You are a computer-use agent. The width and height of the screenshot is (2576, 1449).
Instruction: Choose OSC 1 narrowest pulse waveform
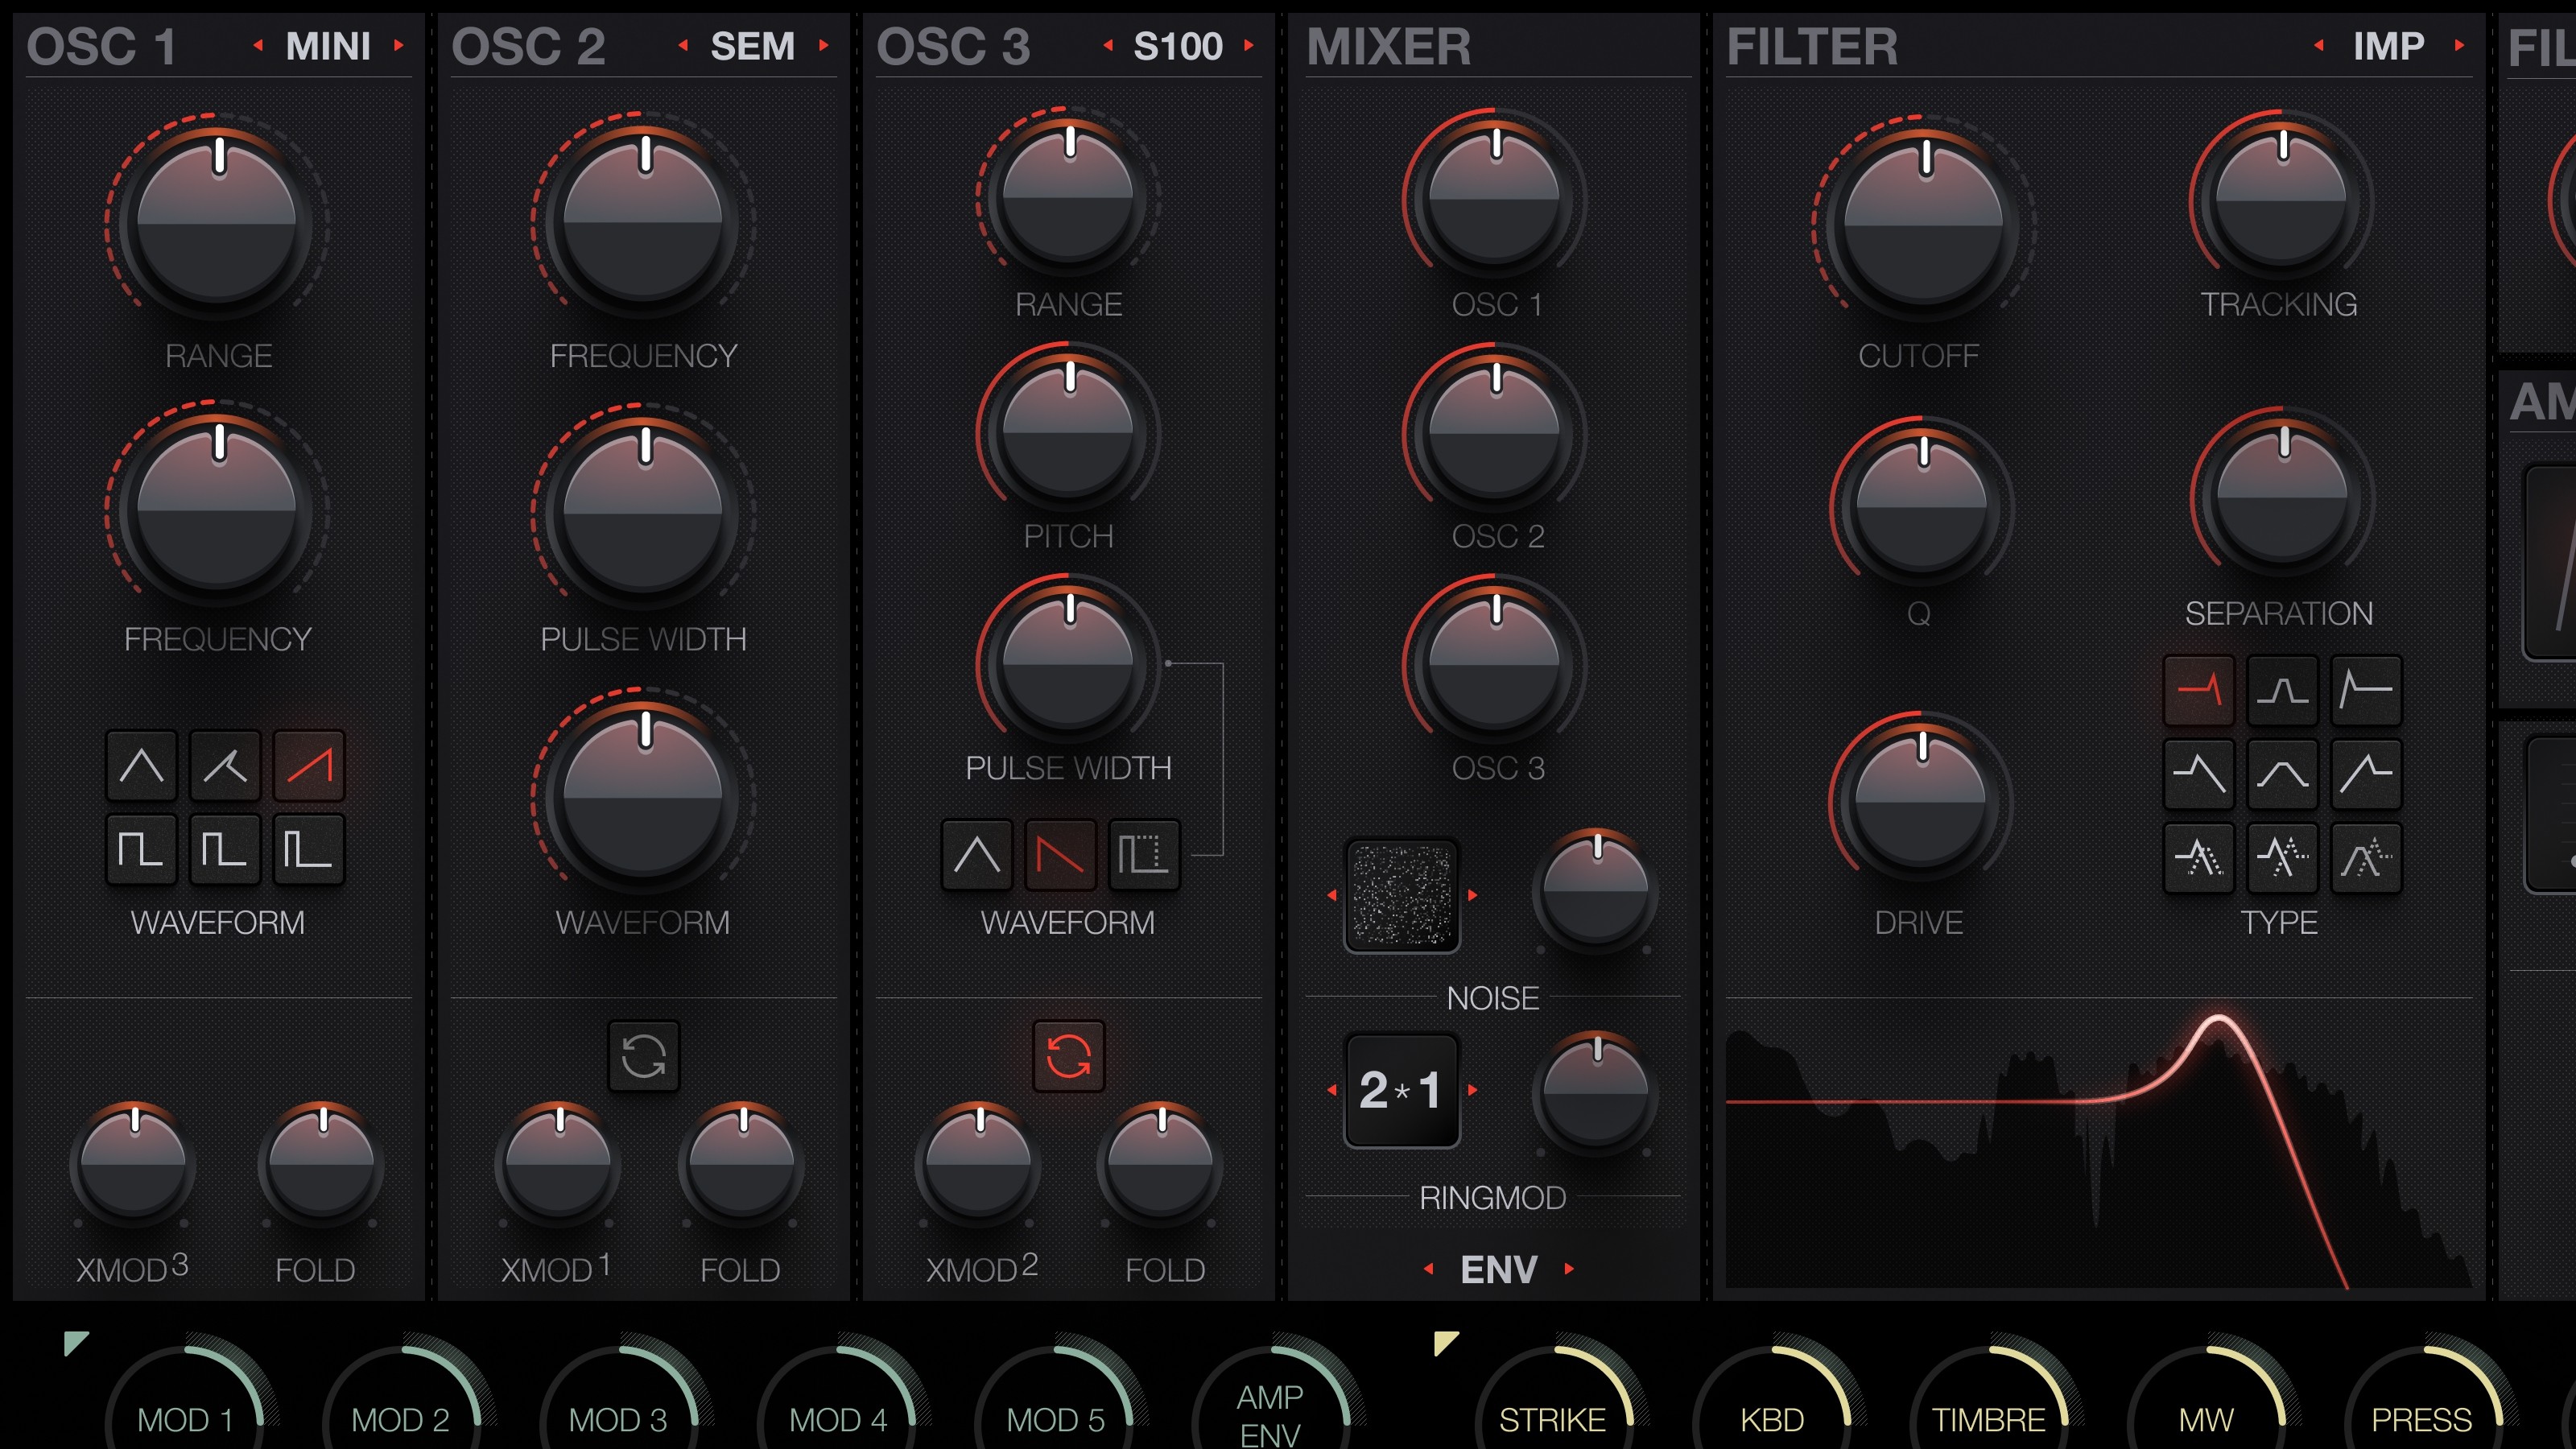(309, 851)
